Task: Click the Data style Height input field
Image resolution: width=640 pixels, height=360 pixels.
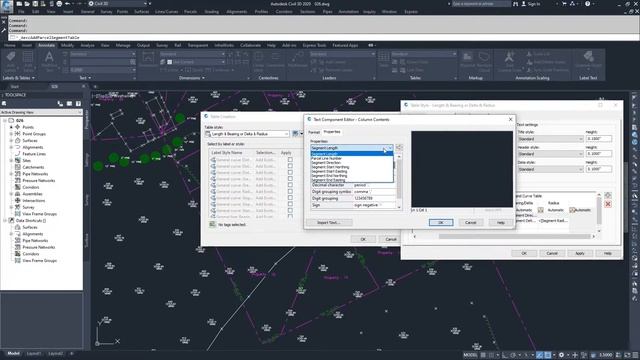Action: coord(599,169)
